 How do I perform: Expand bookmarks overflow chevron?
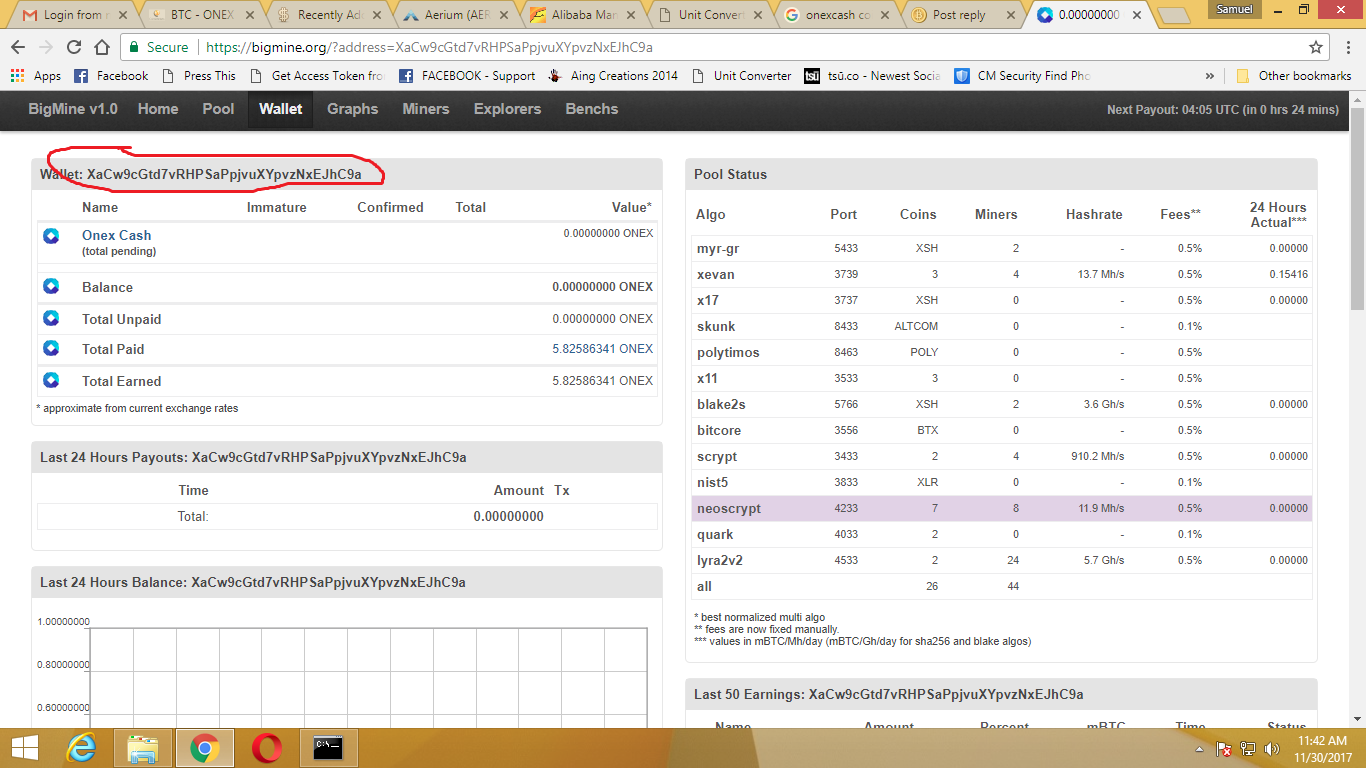point(1210,75)
